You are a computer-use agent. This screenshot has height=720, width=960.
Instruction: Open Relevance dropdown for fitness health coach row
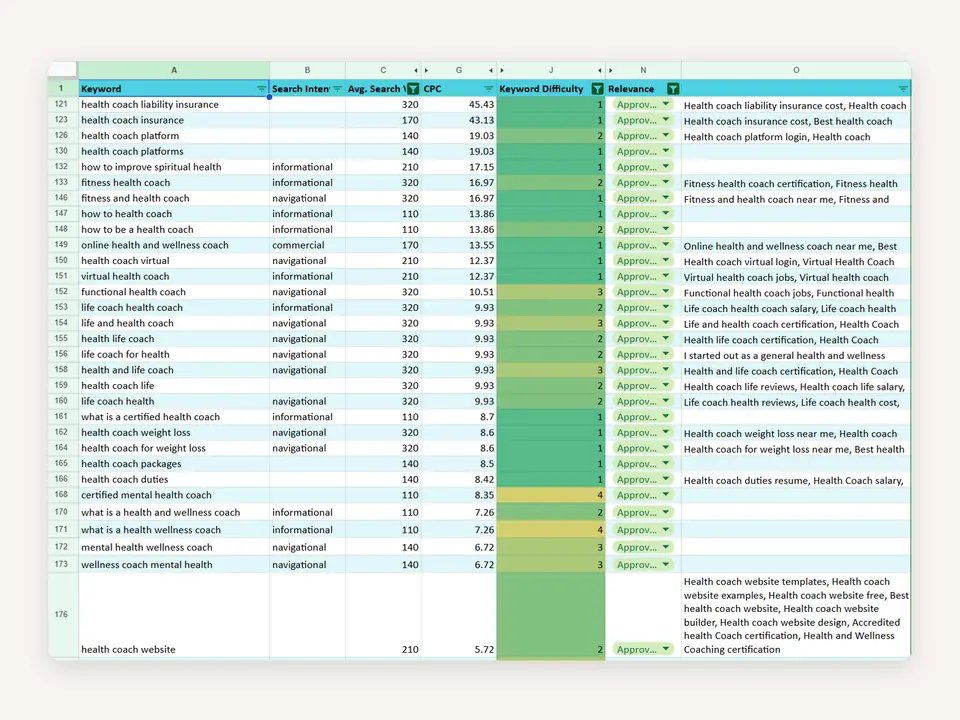[x=666, y=182]
